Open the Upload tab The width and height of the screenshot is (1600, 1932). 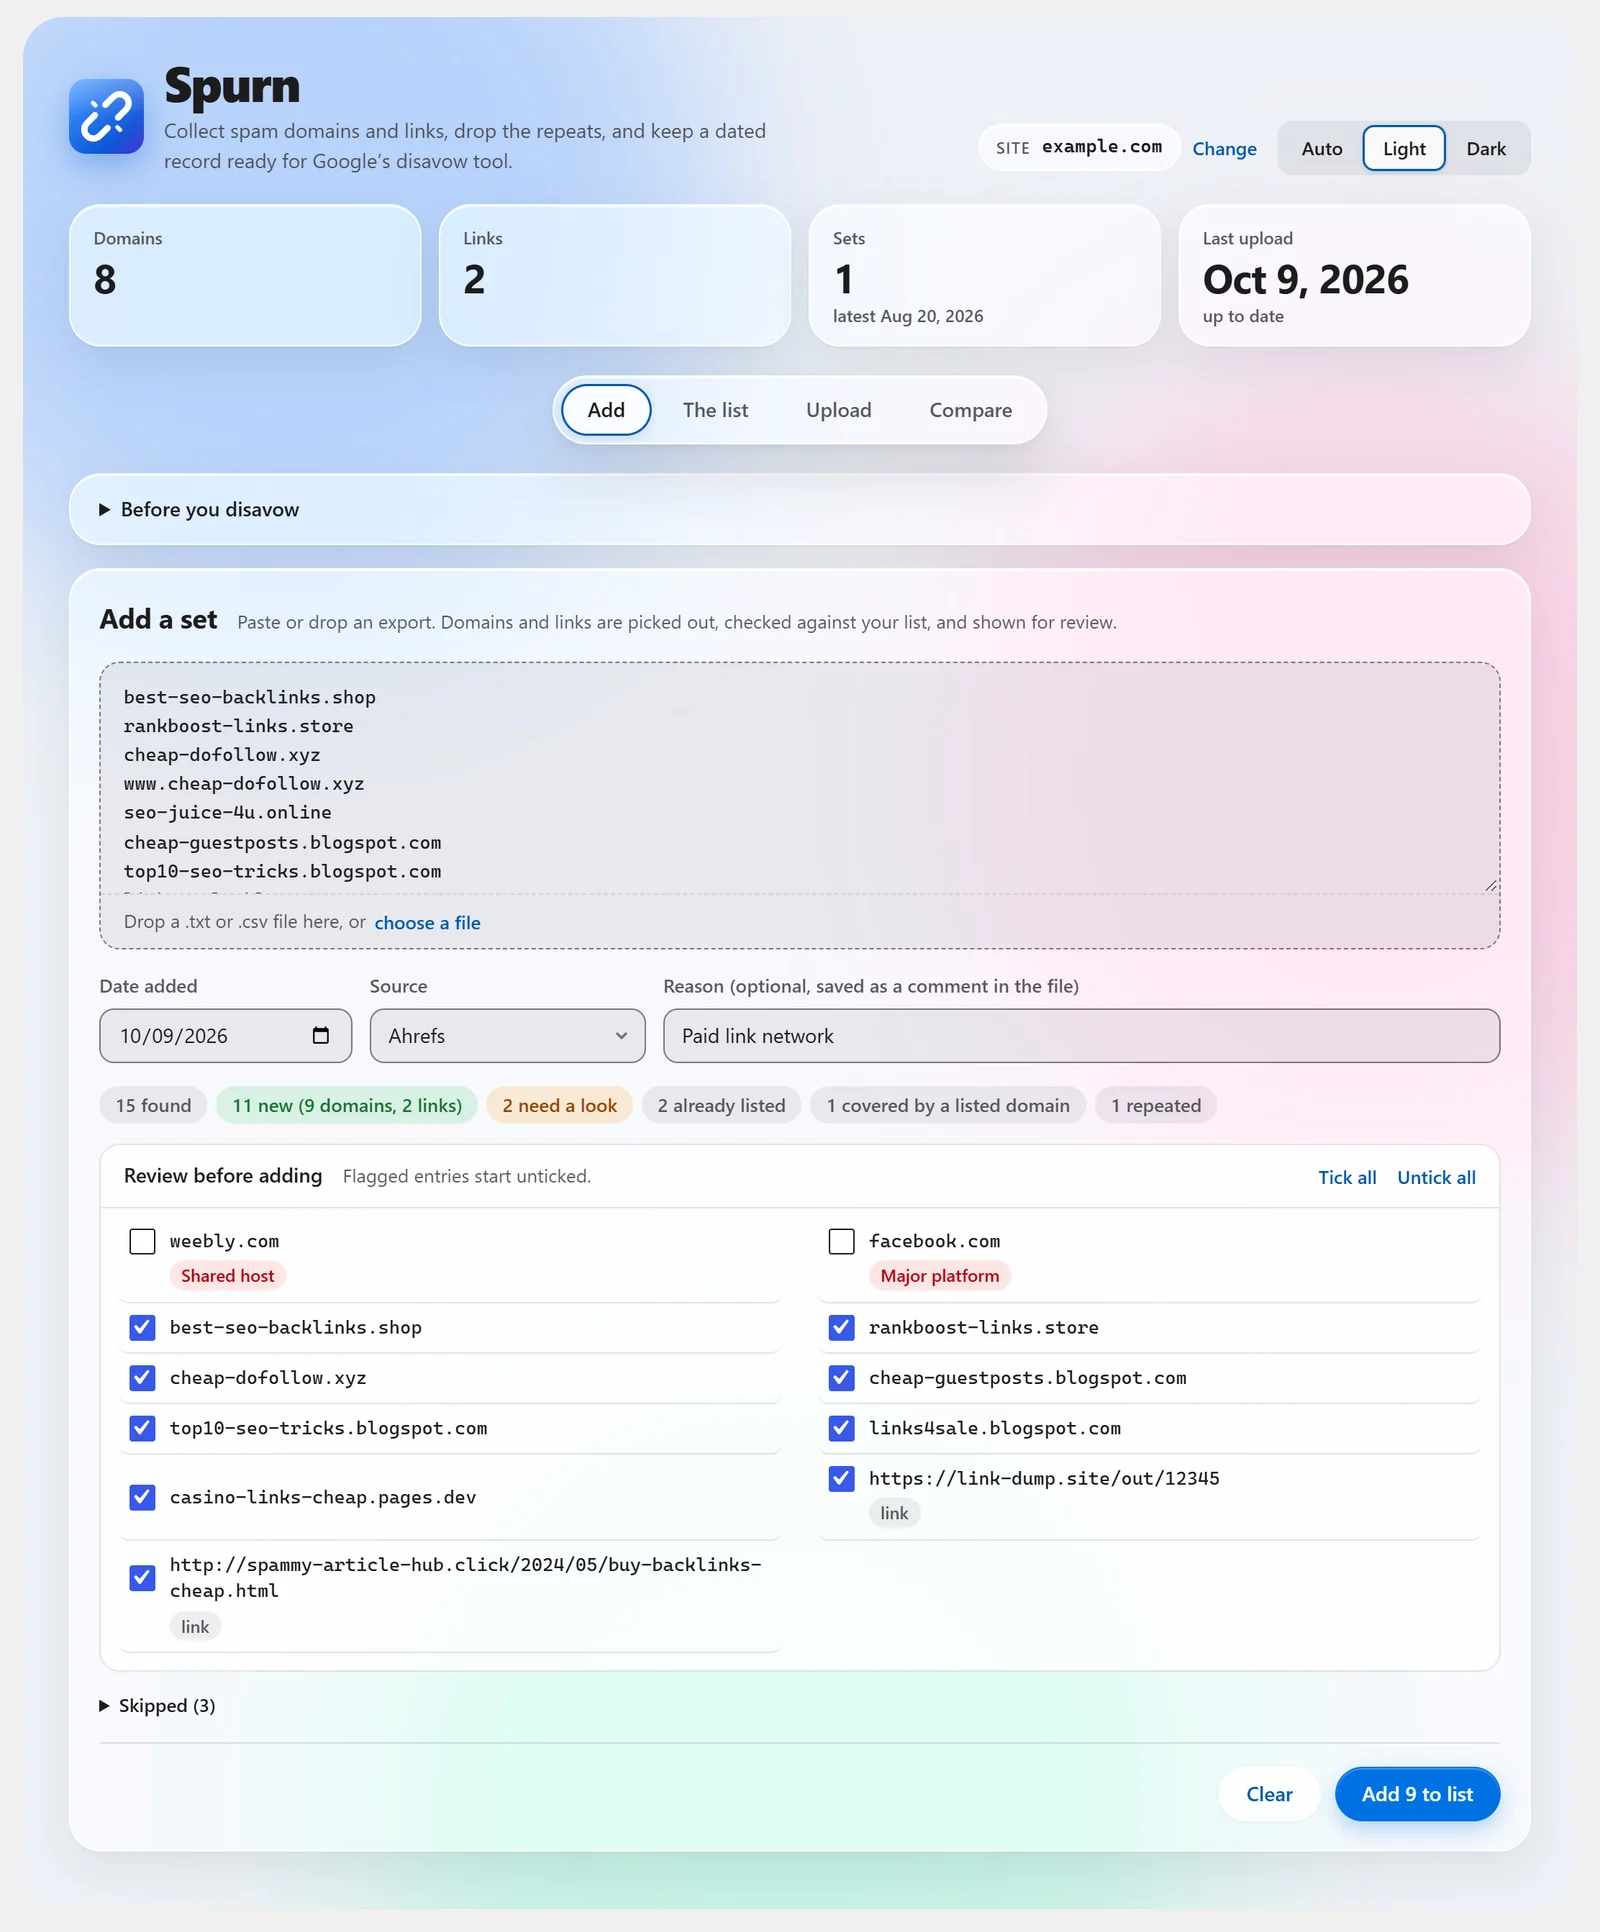(x=838, y=410)
